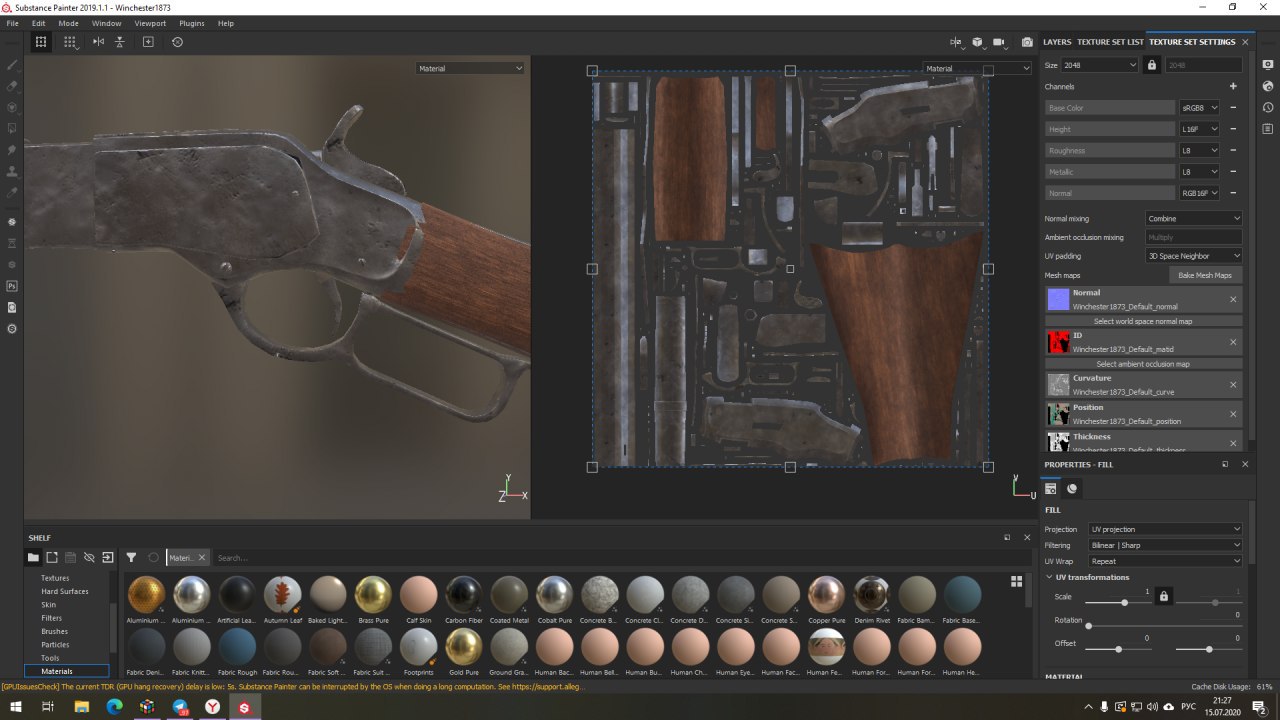Select the Material picker eyedropper tool

coord(13,193)
